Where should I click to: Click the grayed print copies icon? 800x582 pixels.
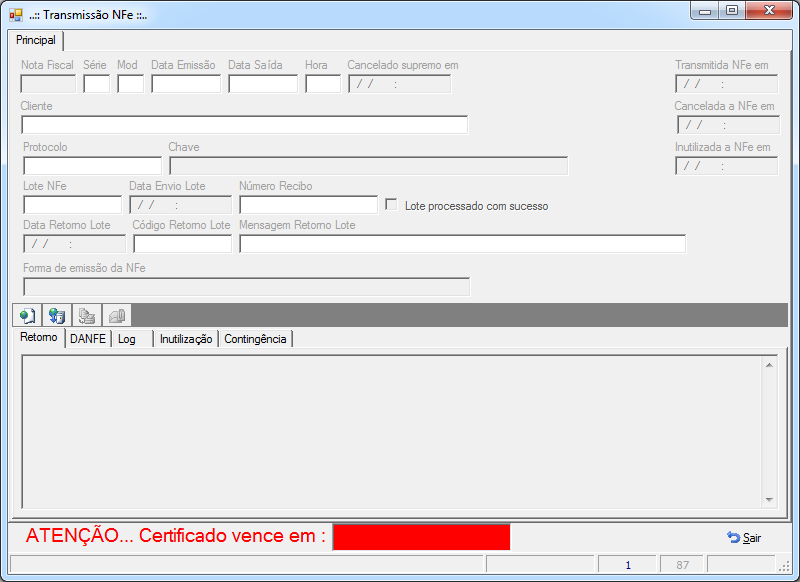87,316
